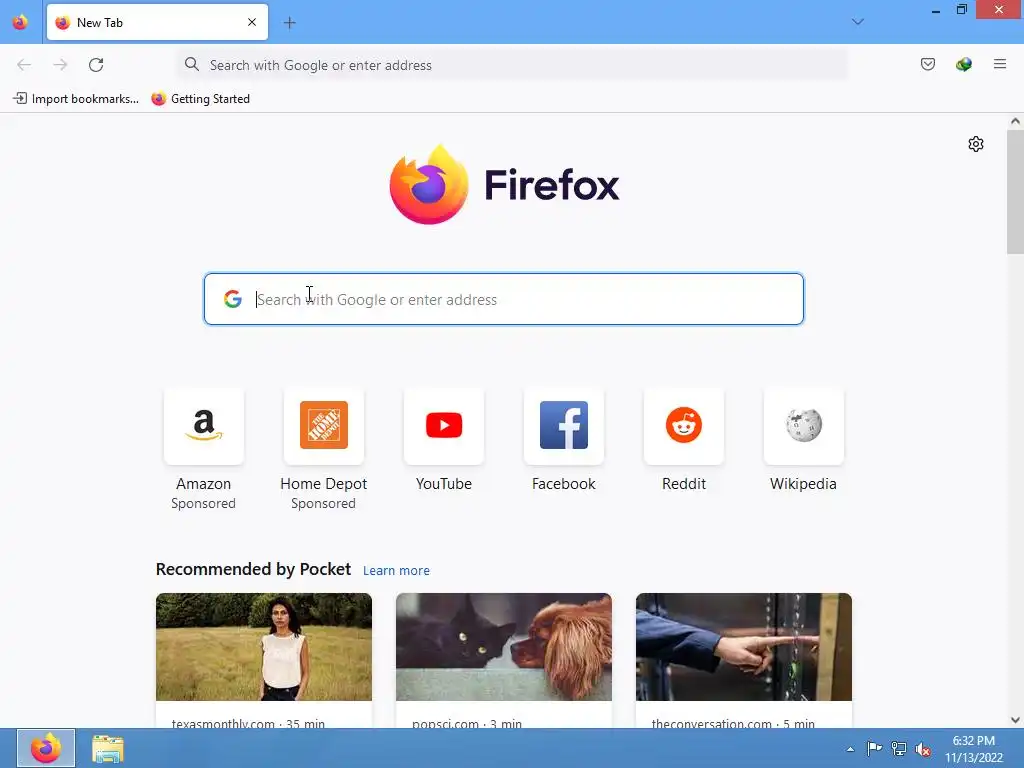Image resolution: width=1024 pixels, height=768 pixels.
Task: Open Getting Started bookmark
Action: coord(200,99)
